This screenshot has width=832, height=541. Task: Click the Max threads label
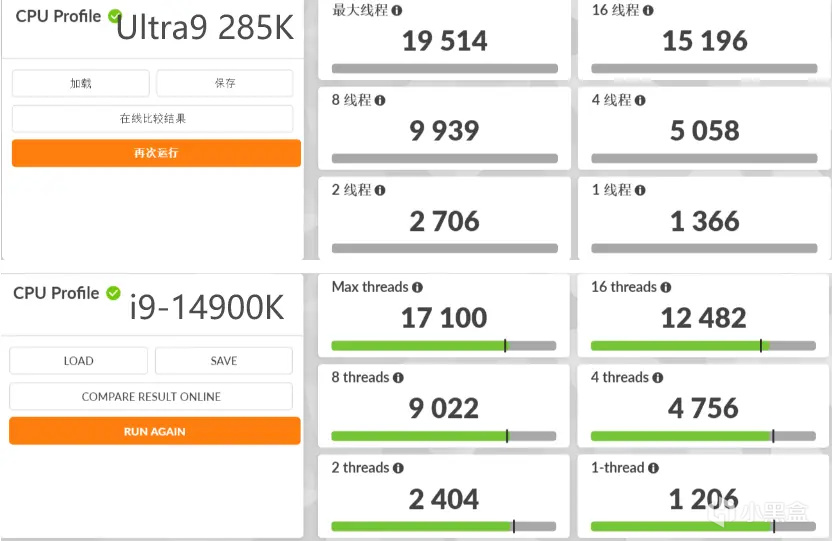click(x=370, y=287)
